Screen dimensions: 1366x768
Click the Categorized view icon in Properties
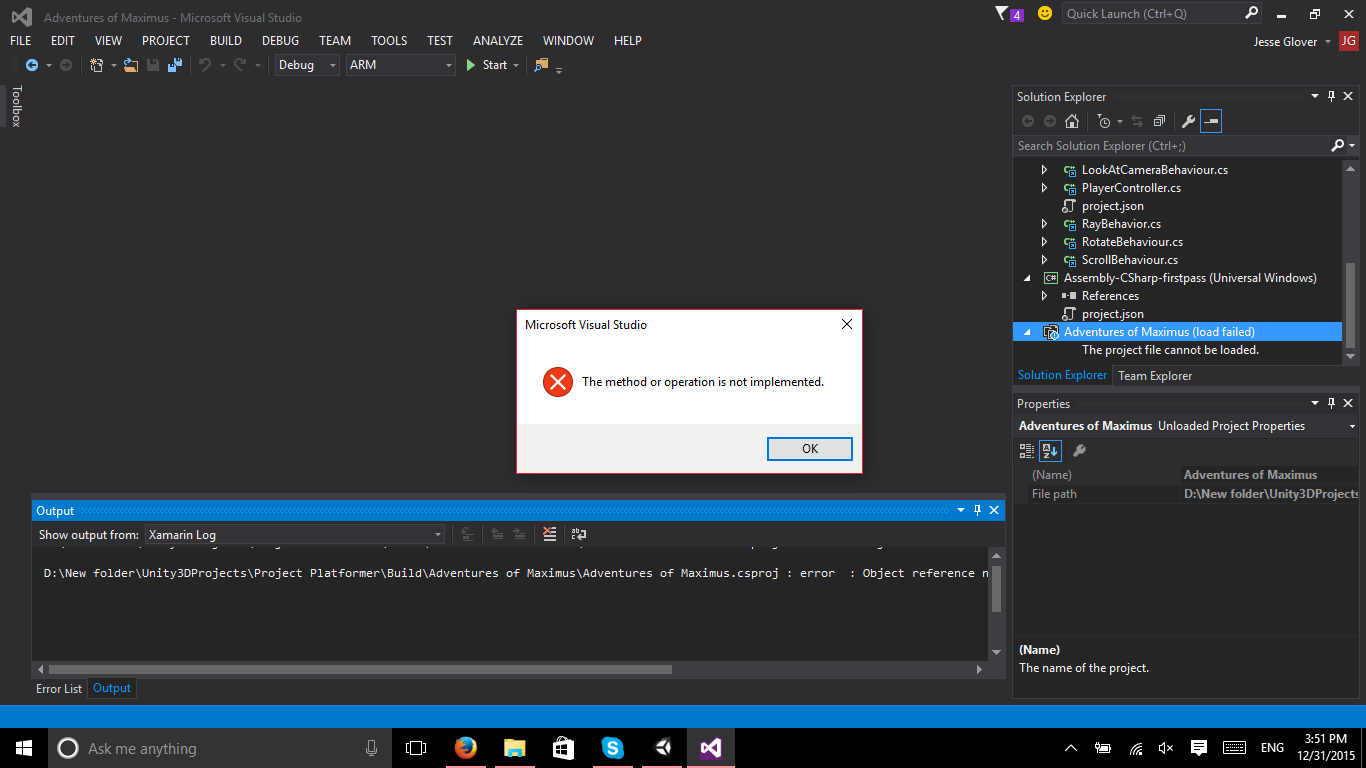pos(1027,451)
